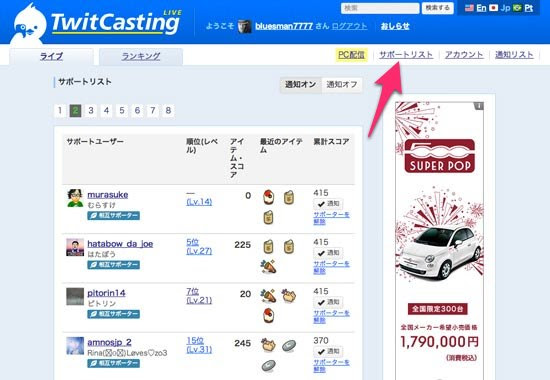This screenshot has height=380, width=550.
Task: Open murasuke username link
Action: [108, 195]
